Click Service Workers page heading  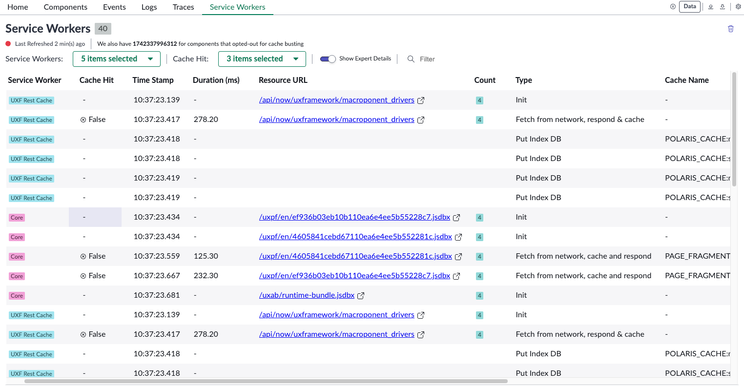(48, 28)
